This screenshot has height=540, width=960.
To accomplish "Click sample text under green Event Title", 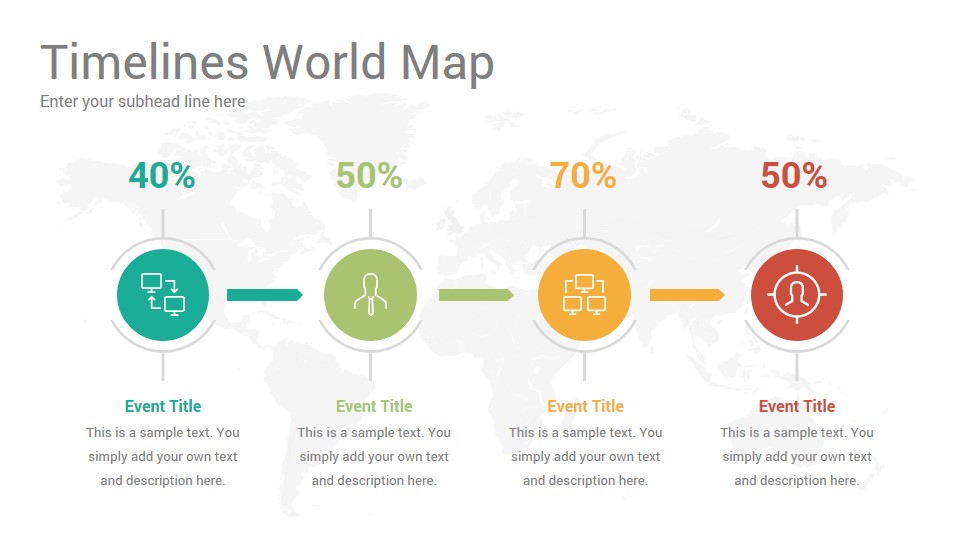I will coord(374,457).
